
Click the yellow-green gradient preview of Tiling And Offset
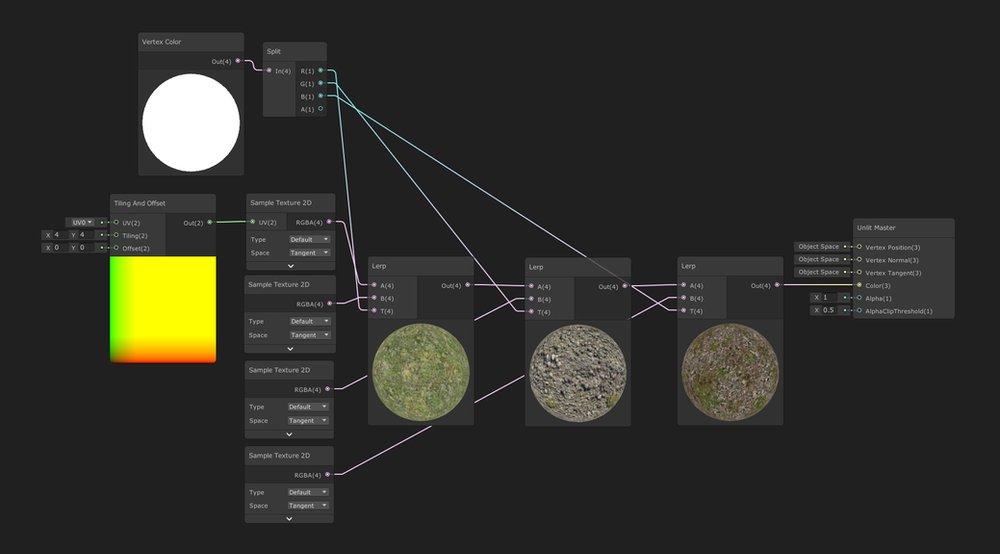pyautogui.click(x=163, y=309)
